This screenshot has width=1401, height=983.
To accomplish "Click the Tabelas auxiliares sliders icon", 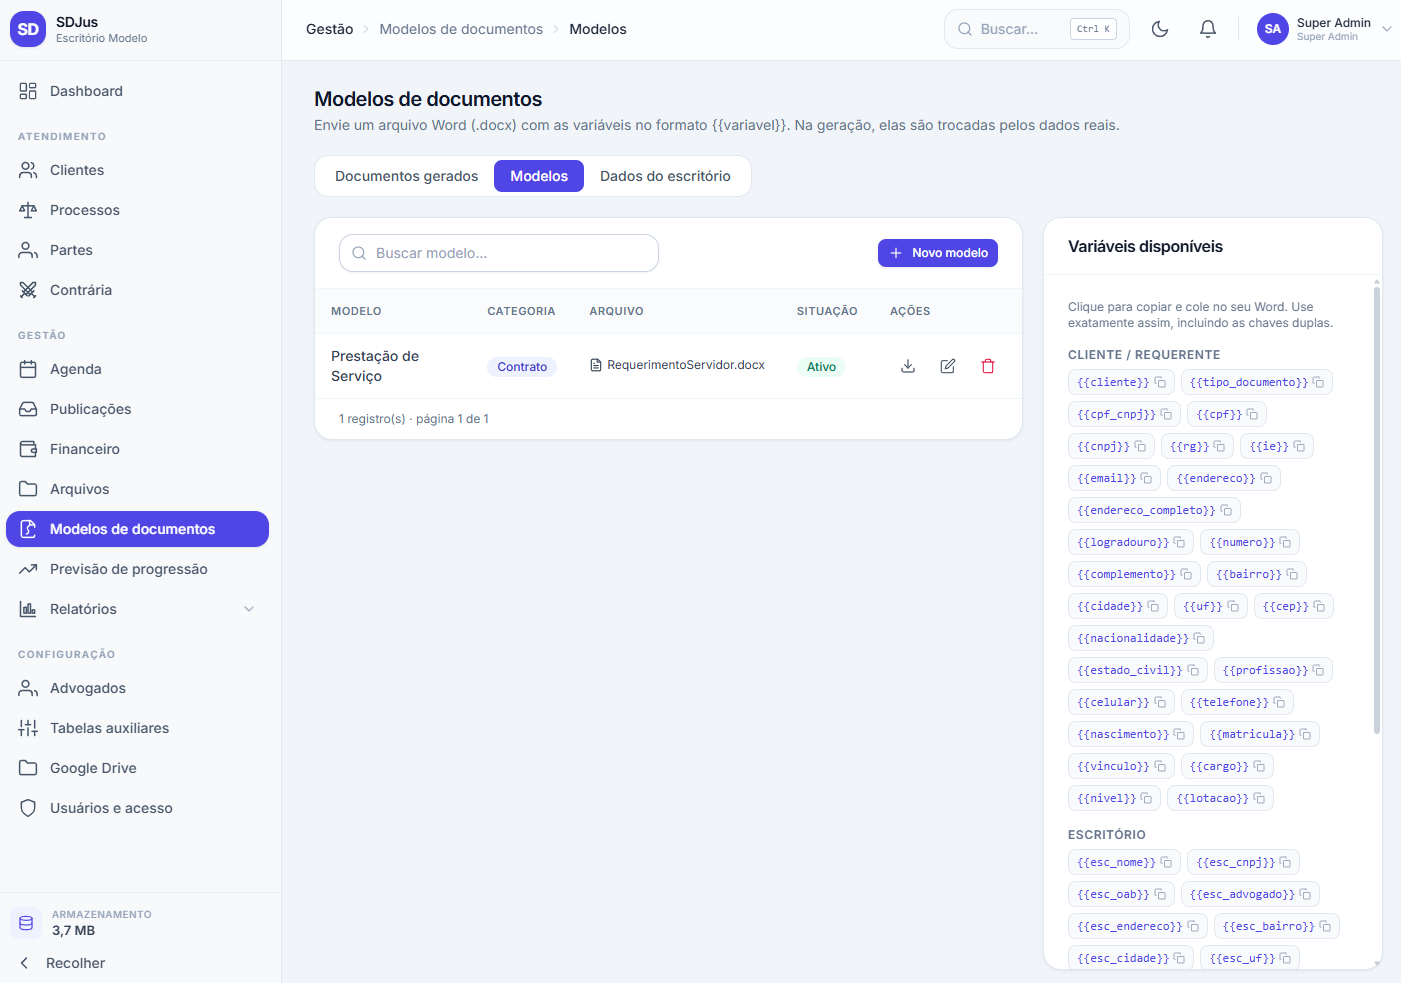I will pos(28,728).
